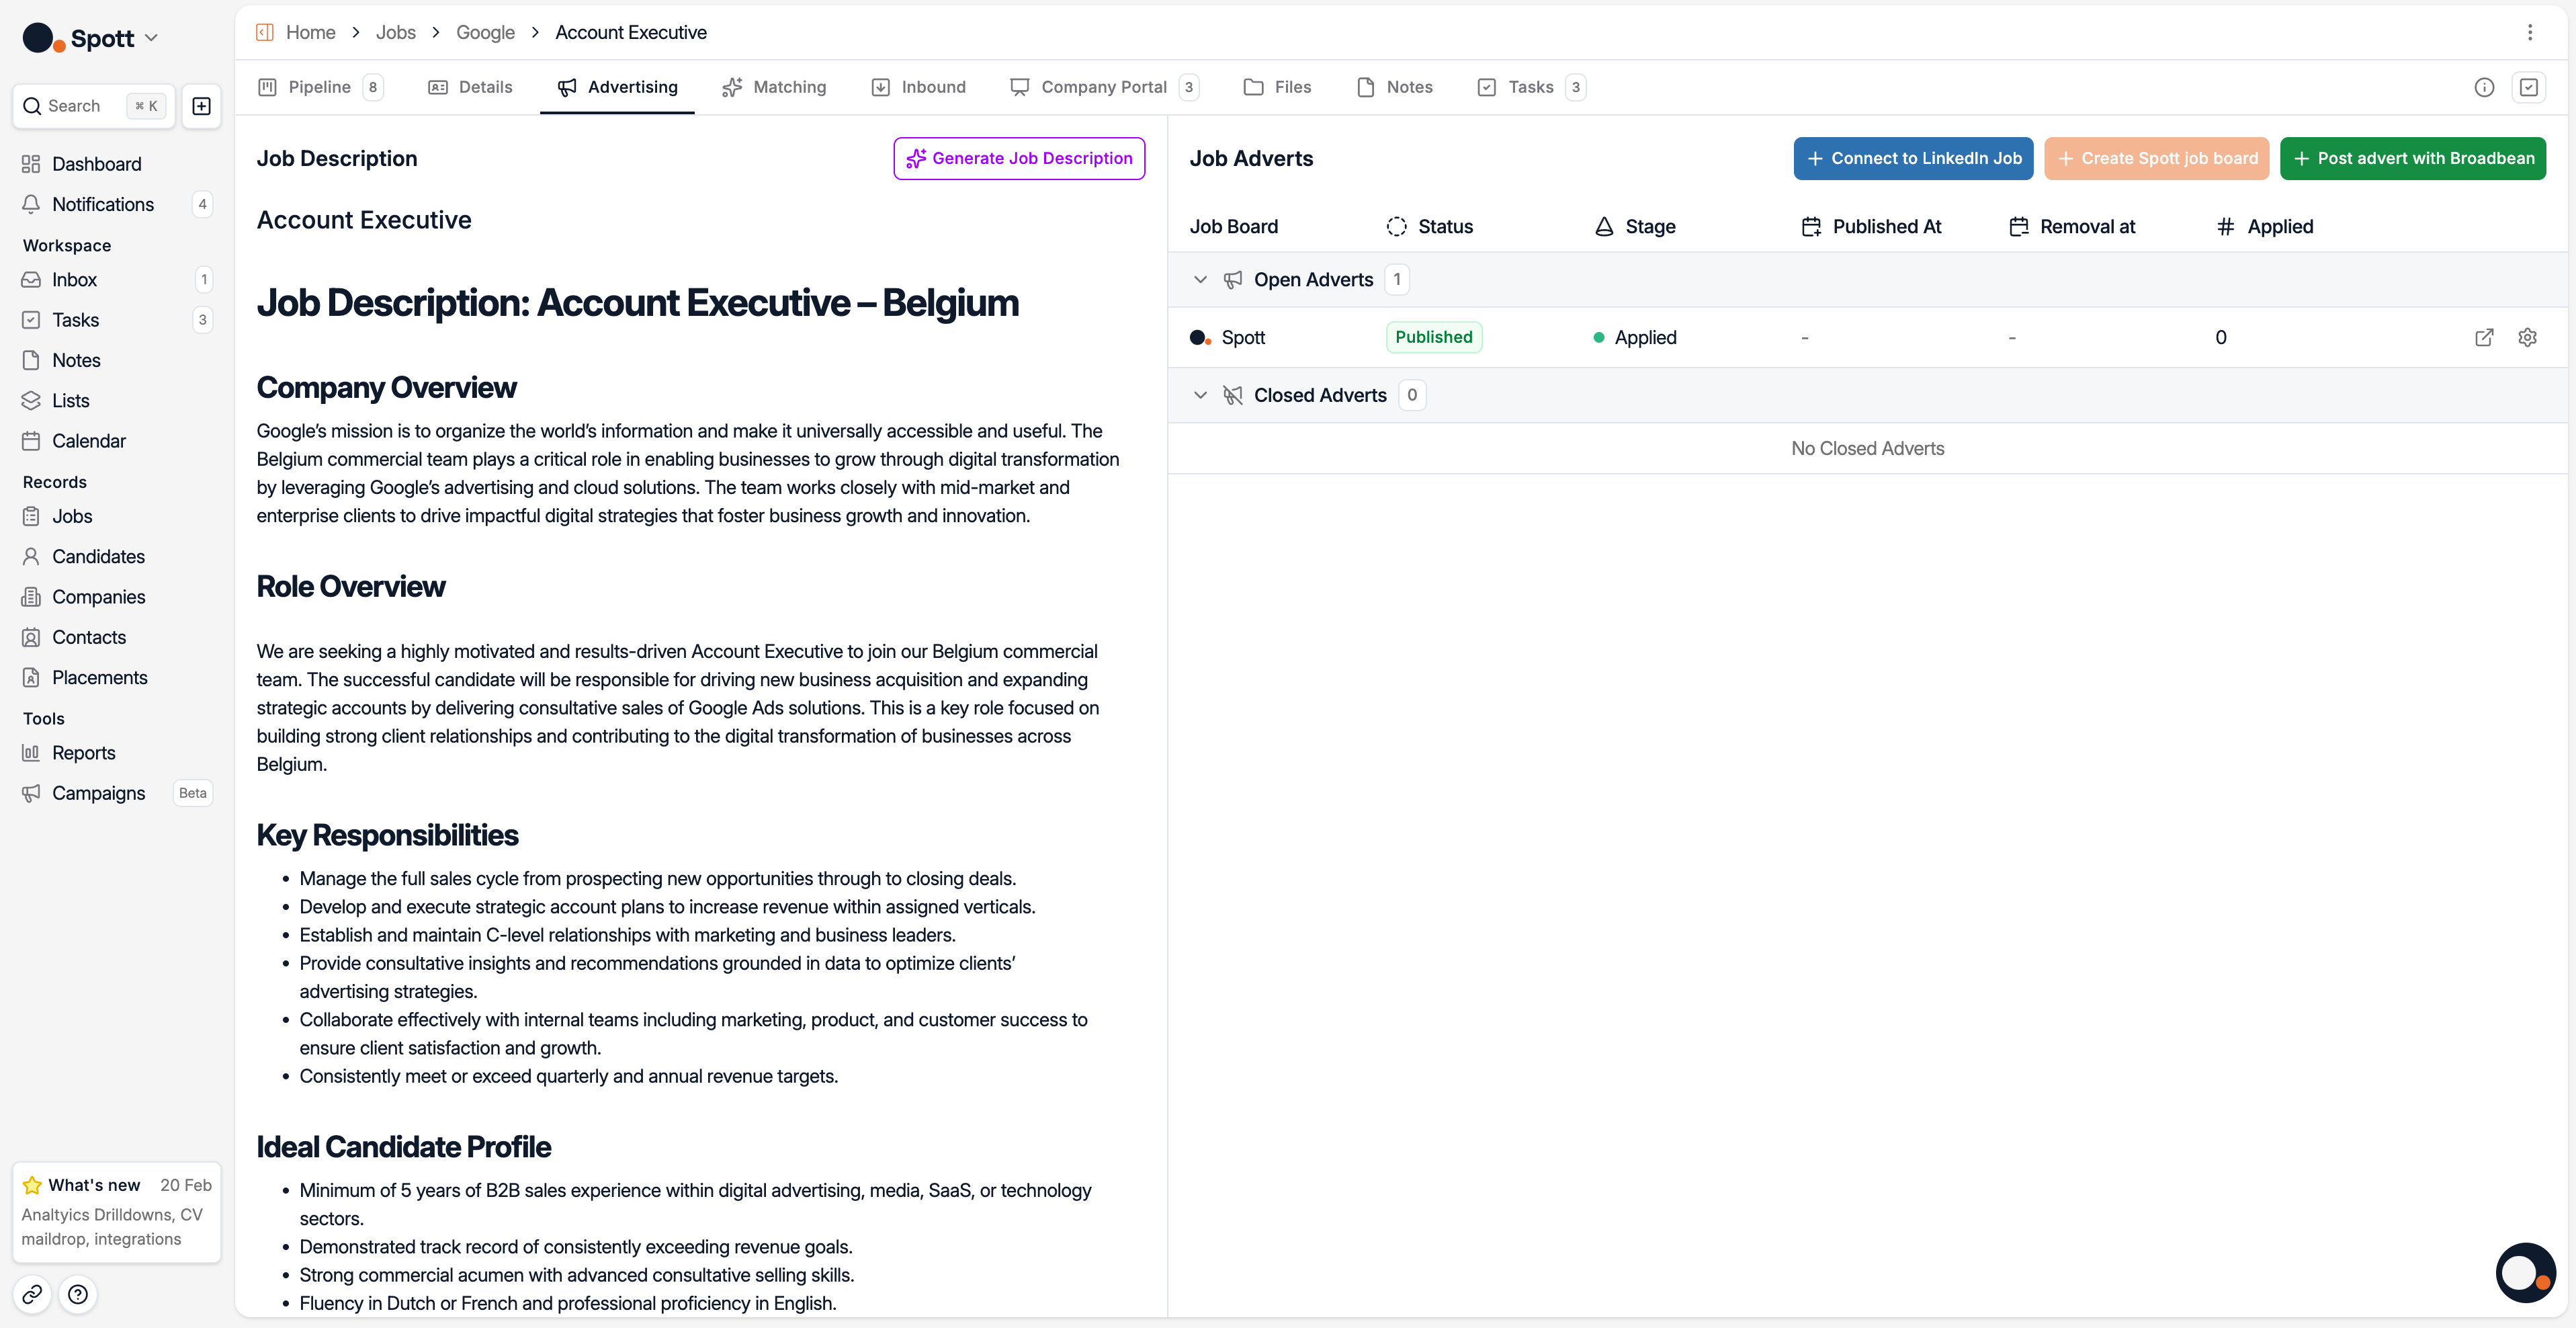2576x1328 pixels.
Task: Open Calendar in the sidebar
Action: (117, 441)
